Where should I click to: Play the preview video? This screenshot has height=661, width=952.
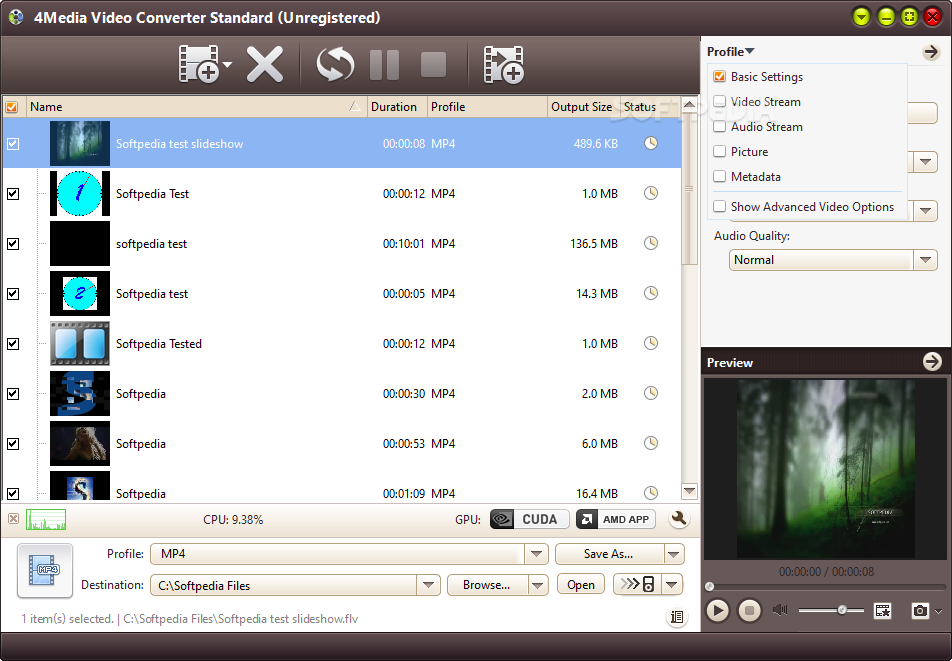pyautogui.click(x=717, y=610)
